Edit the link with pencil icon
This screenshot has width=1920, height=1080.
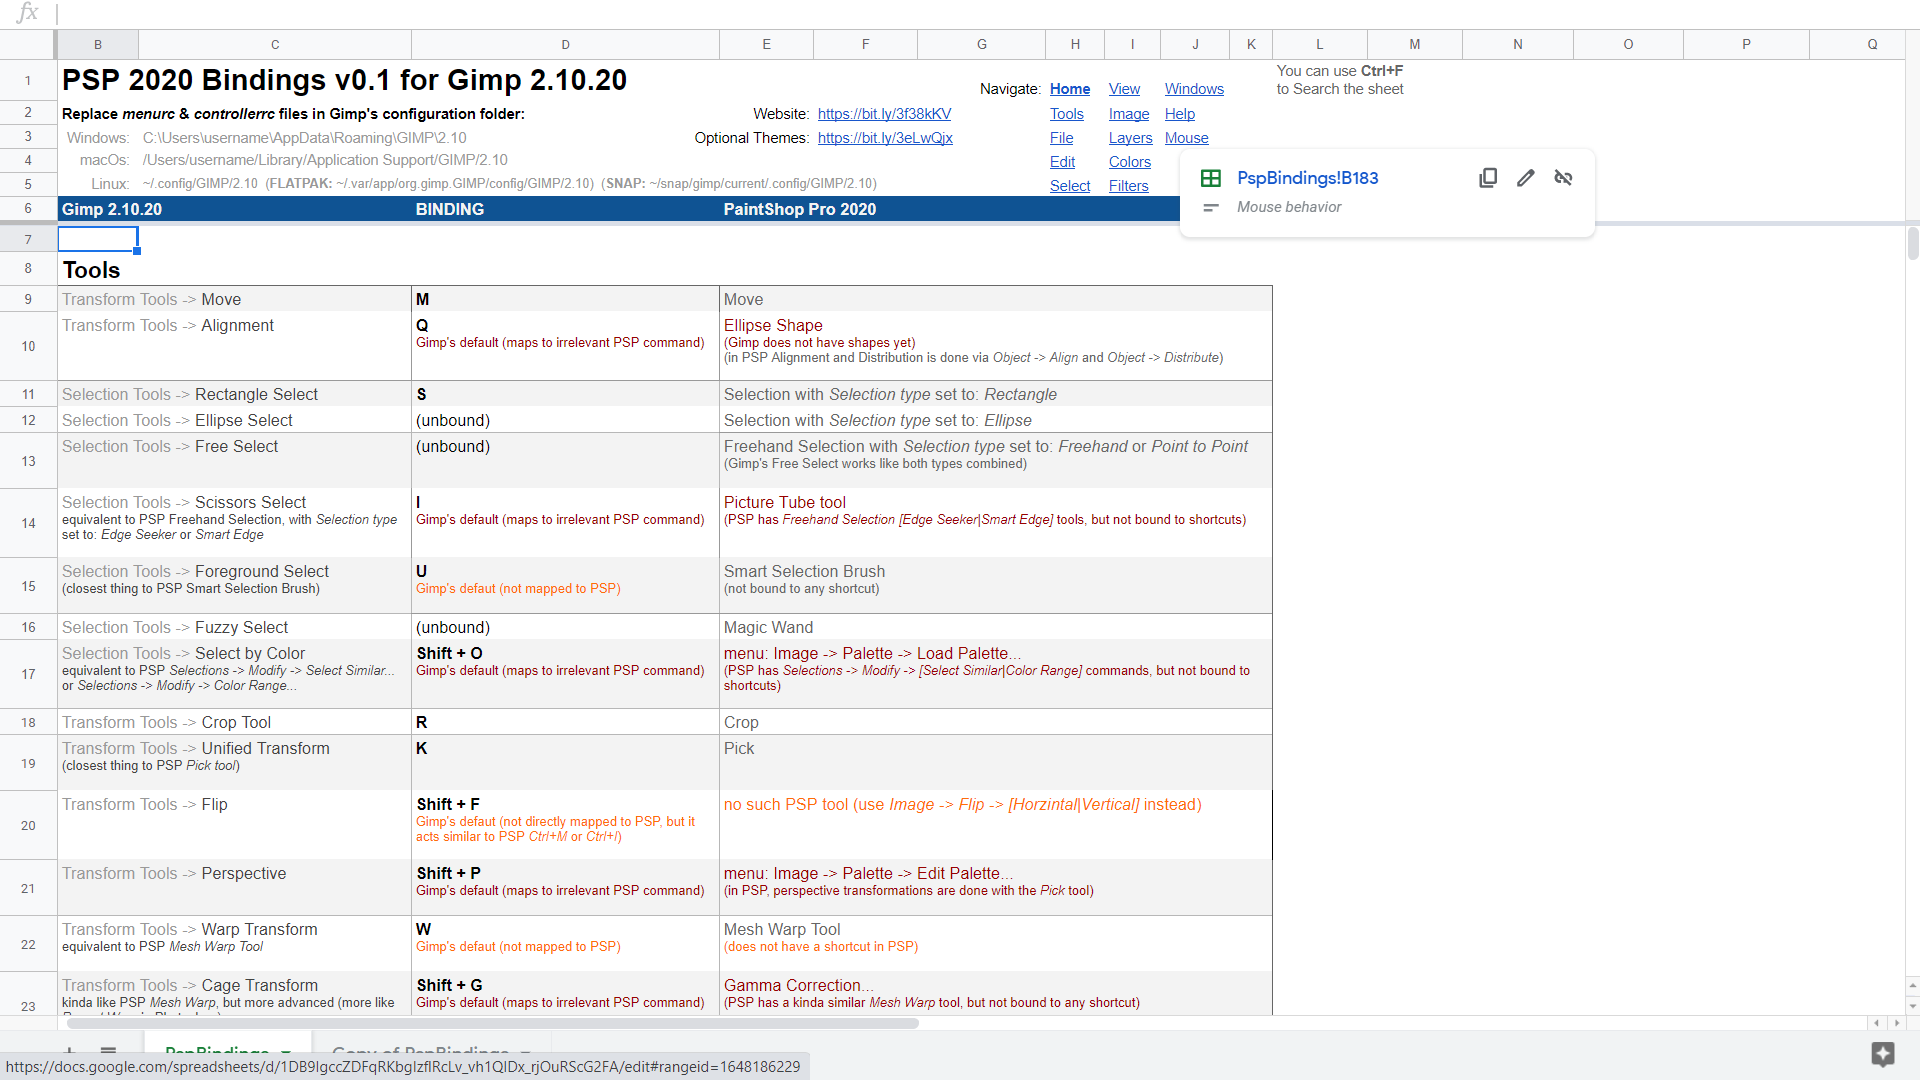1525,178
